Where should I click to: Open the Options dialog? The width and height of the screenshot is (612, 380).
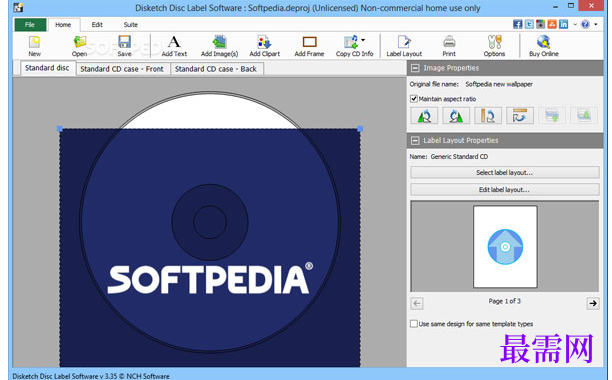(x=494, y=46)
